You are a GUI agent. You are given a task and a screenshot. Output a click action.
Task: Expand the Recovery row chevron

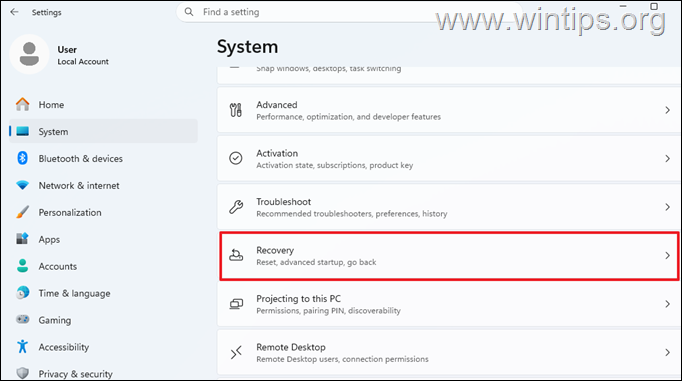[667, 256]
